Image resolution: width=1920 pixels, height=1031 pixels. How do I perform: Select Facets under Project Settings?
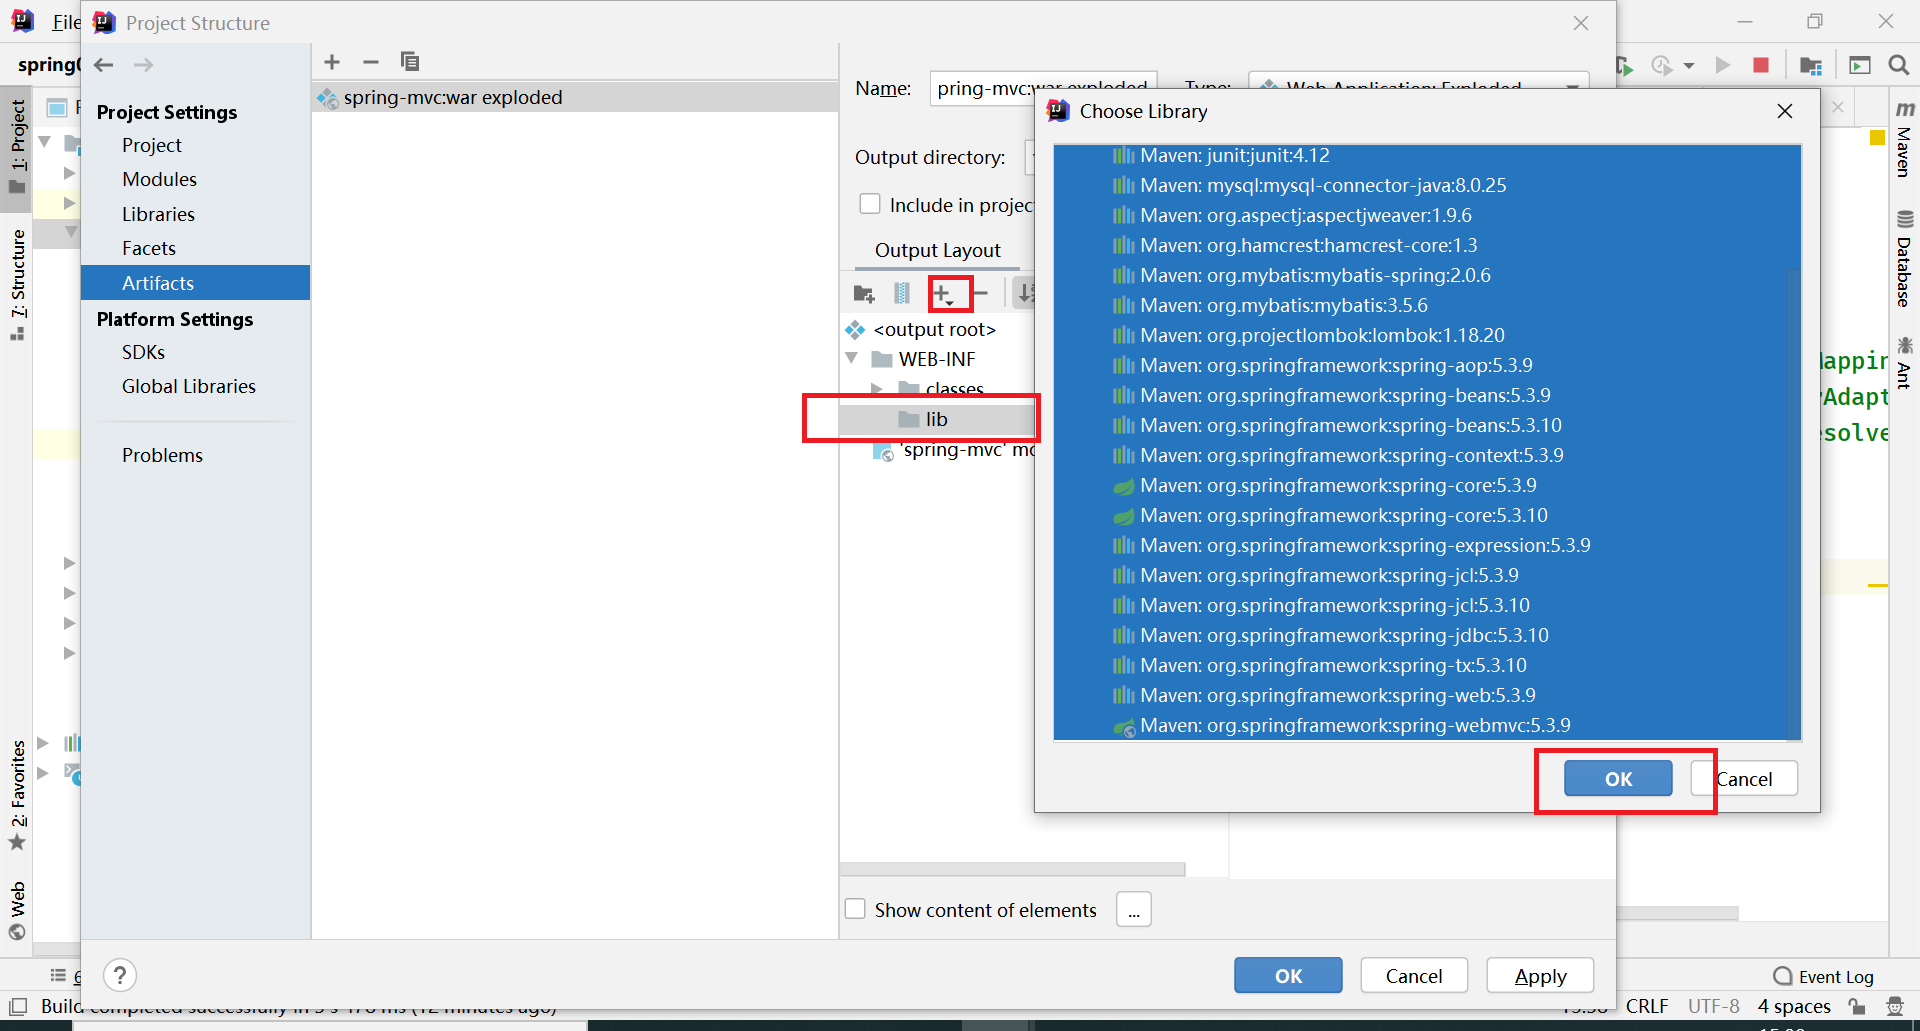coord(149,248)
